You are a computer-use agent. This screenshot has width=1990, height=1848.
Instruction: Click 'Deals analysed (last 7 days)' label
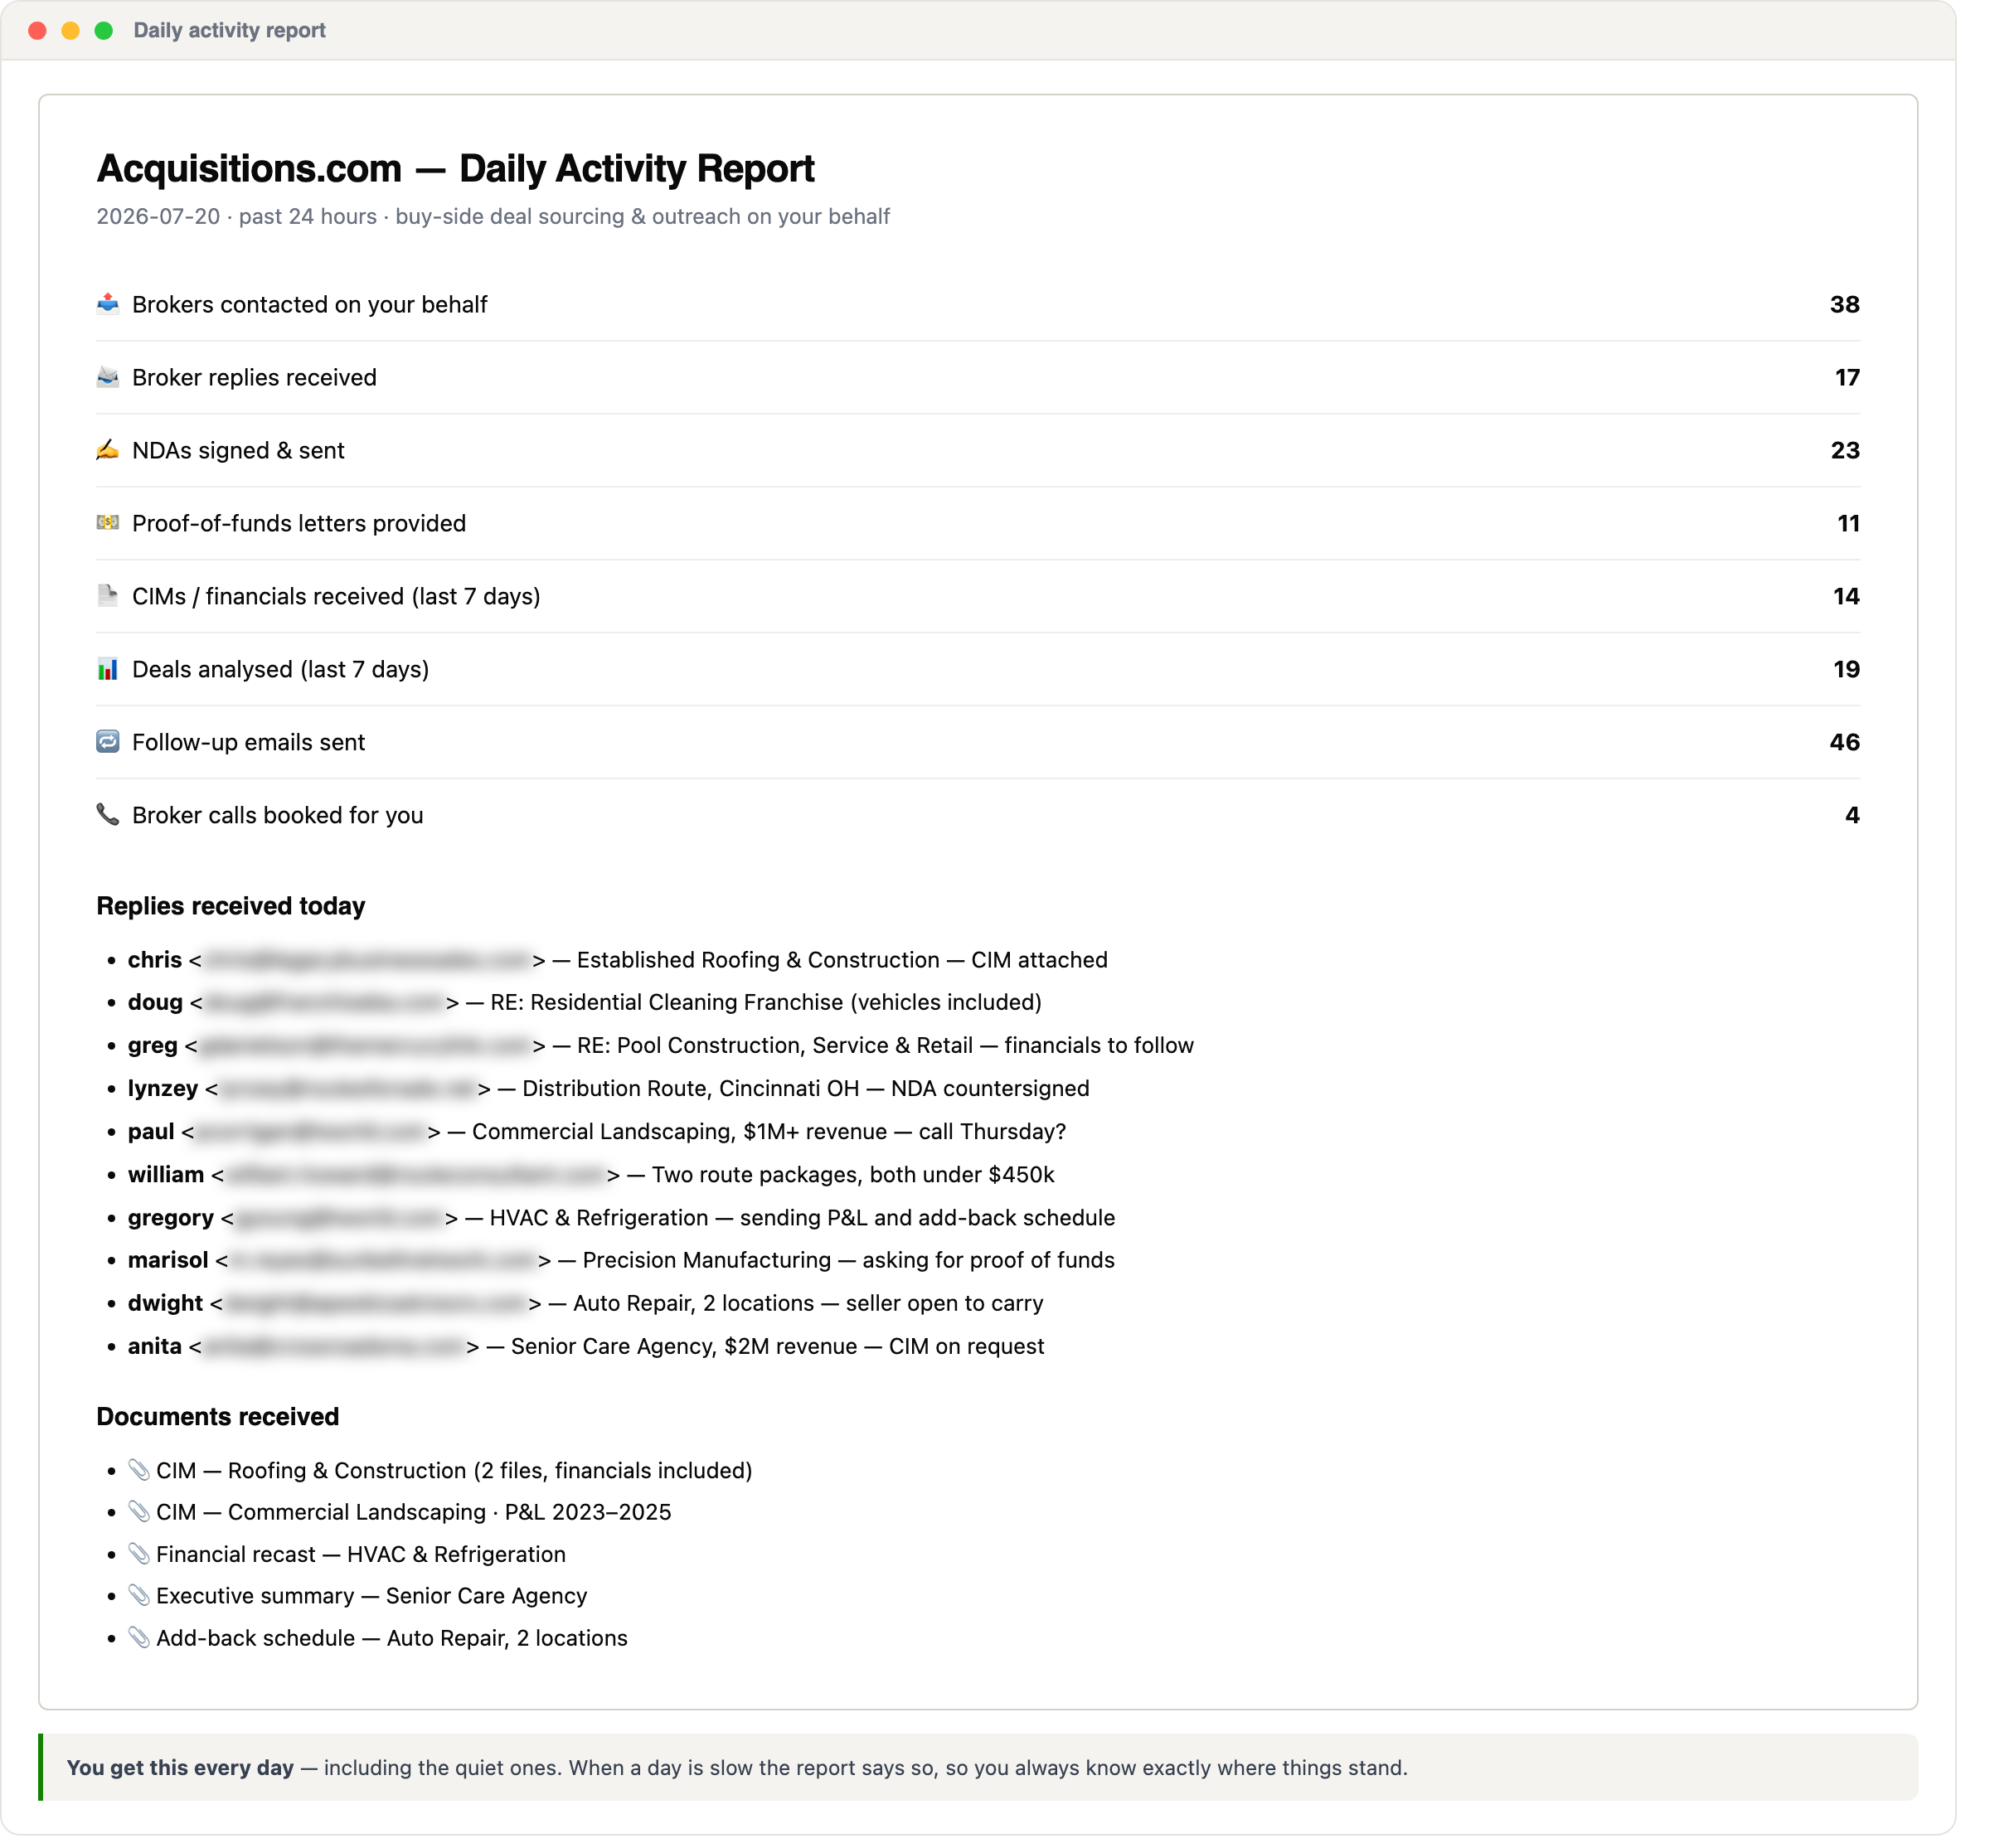(280, 670)
